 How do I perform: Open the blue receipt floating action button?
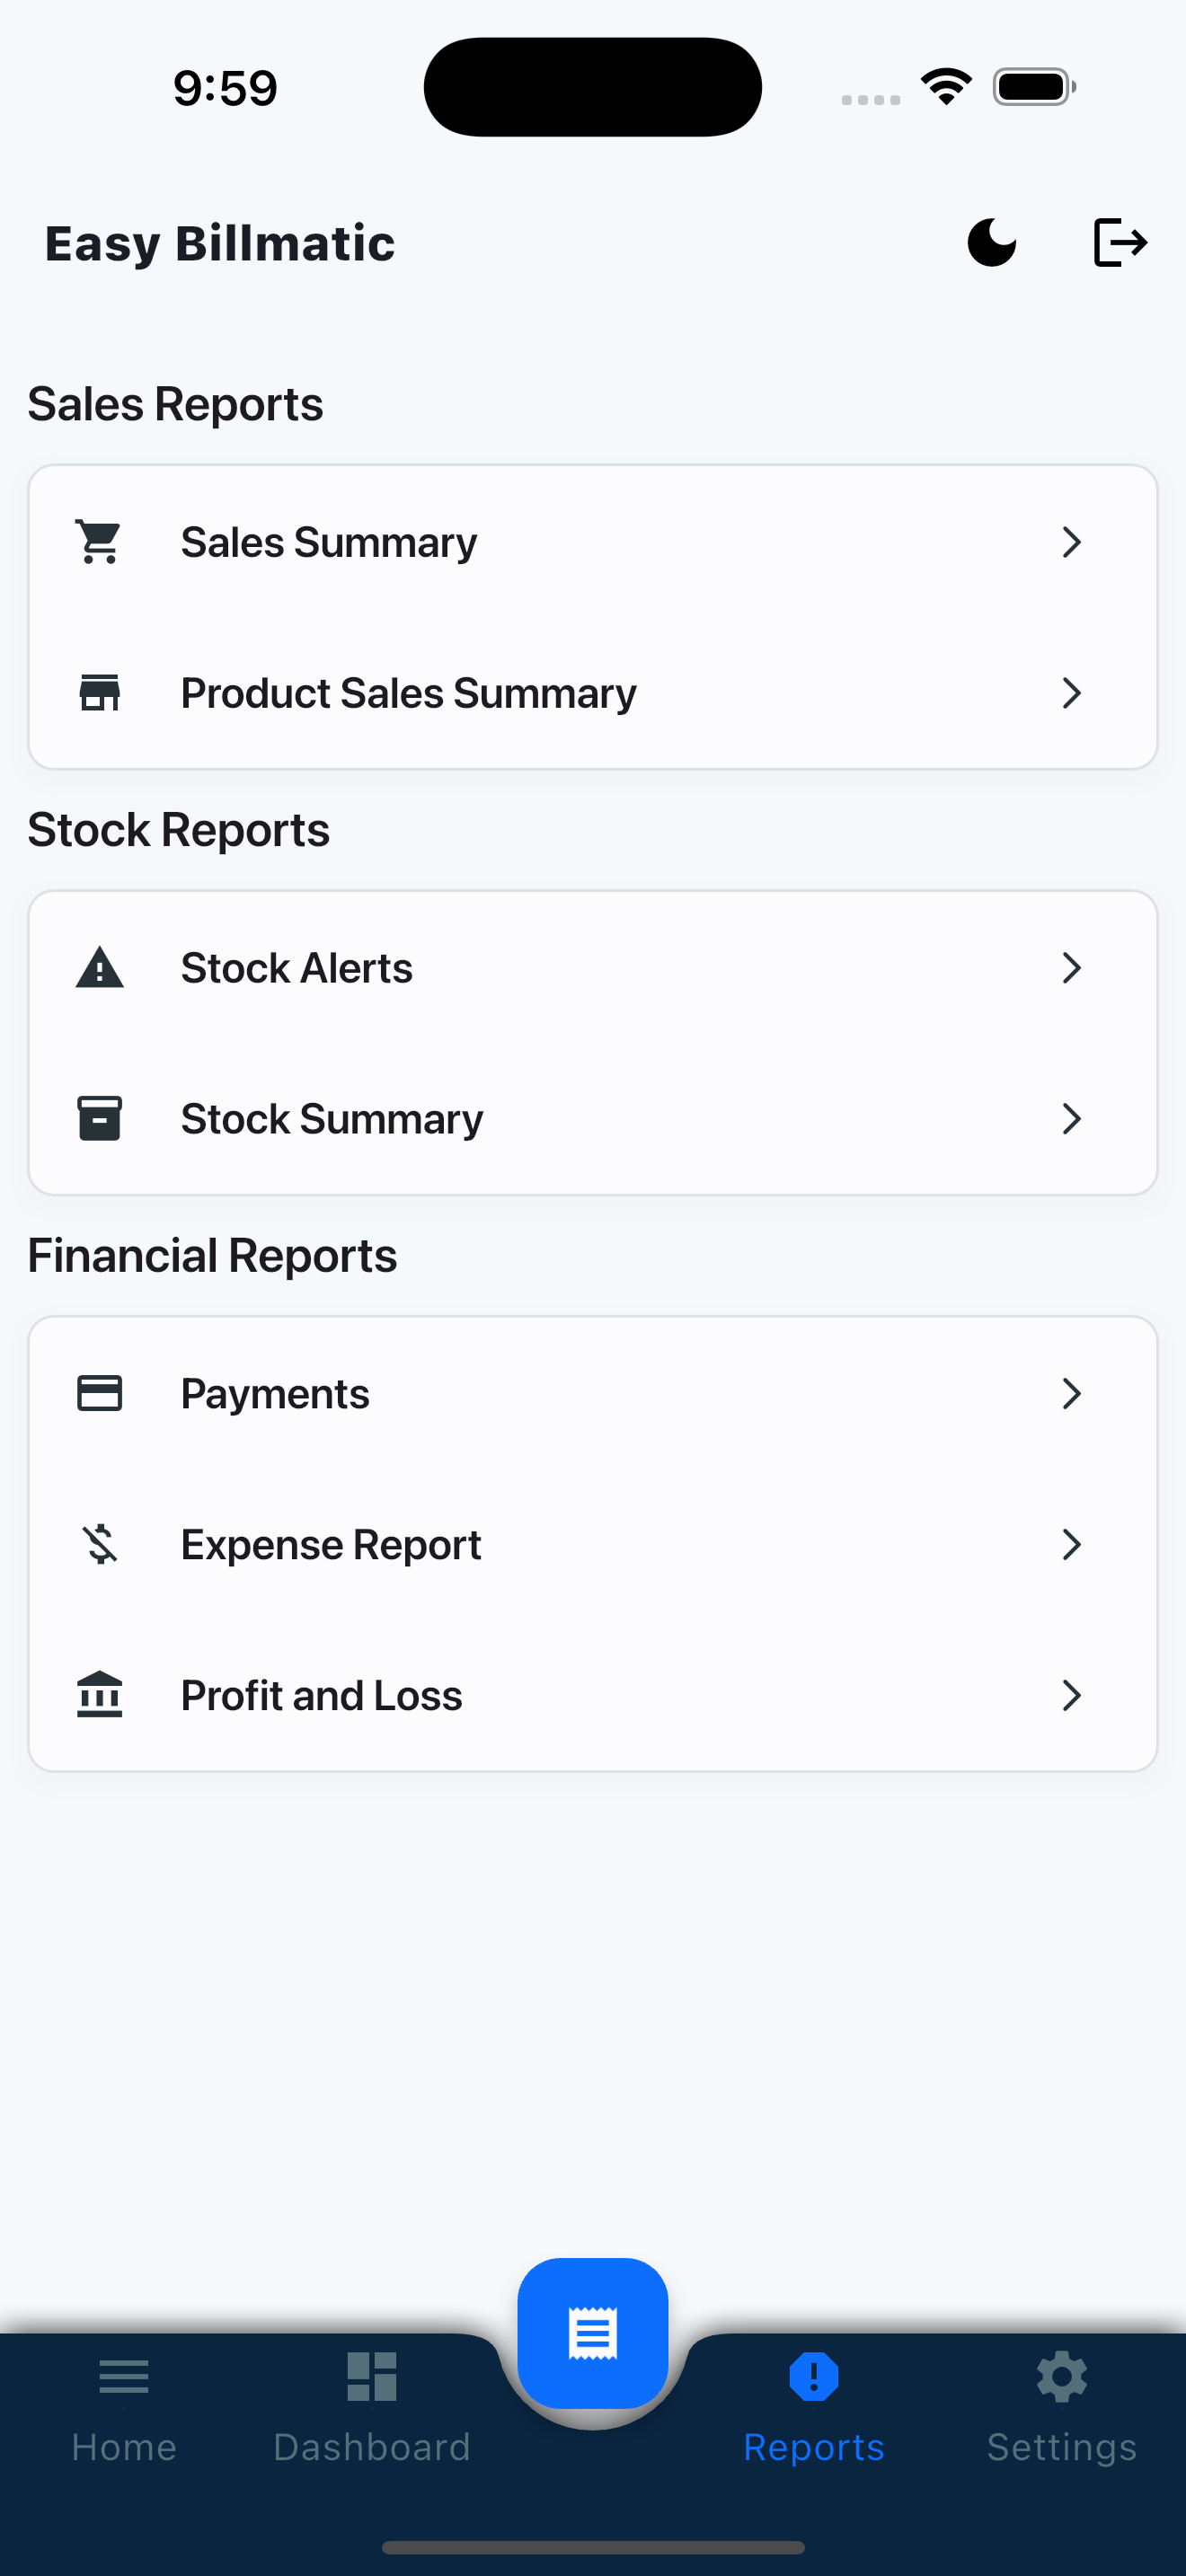[x=593, y=2333]
